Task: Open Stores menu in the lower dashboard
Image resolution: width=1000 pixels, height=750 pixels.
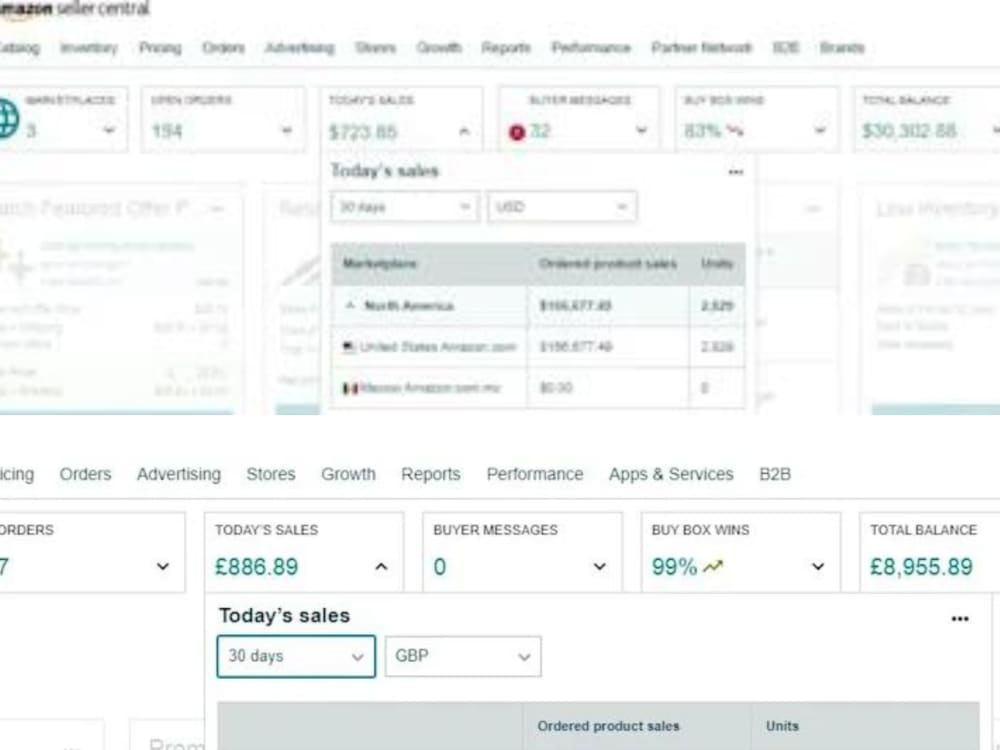Action: tap(271, 474)
